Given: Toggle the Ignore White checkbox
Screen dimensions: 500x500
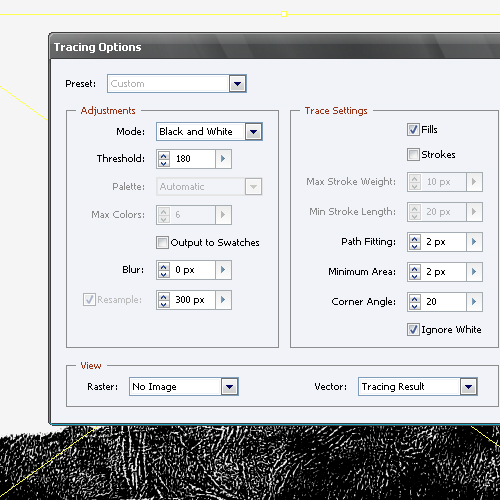Looking at the screenshot, I should [x=413, y=330].
